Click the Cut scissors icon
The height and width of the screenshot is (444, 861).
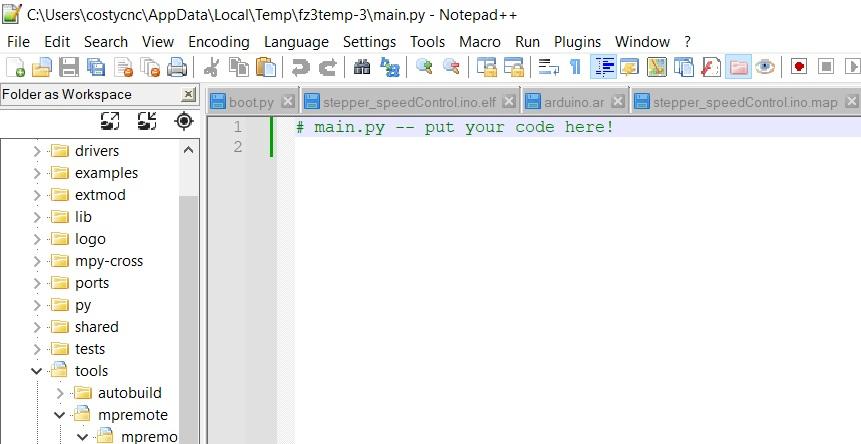(x=211, y=67)
